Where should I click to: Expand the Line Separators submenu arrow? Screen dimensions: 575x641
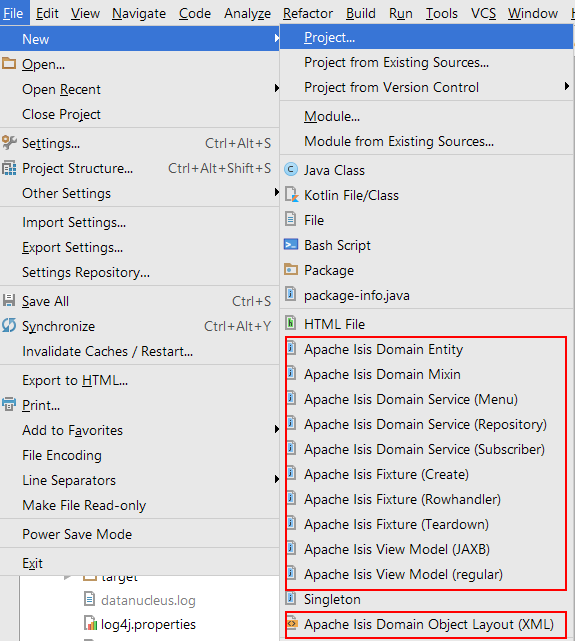tap(277, 479)
